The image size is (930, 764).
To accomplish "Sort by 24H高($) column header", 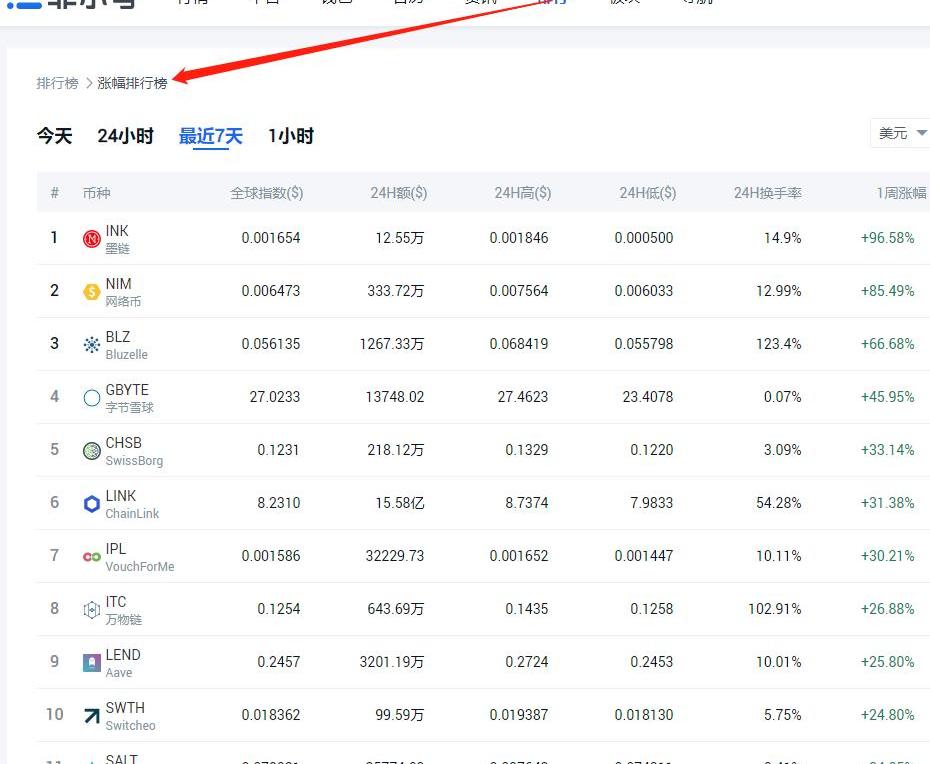I will (x=523, y=193).
